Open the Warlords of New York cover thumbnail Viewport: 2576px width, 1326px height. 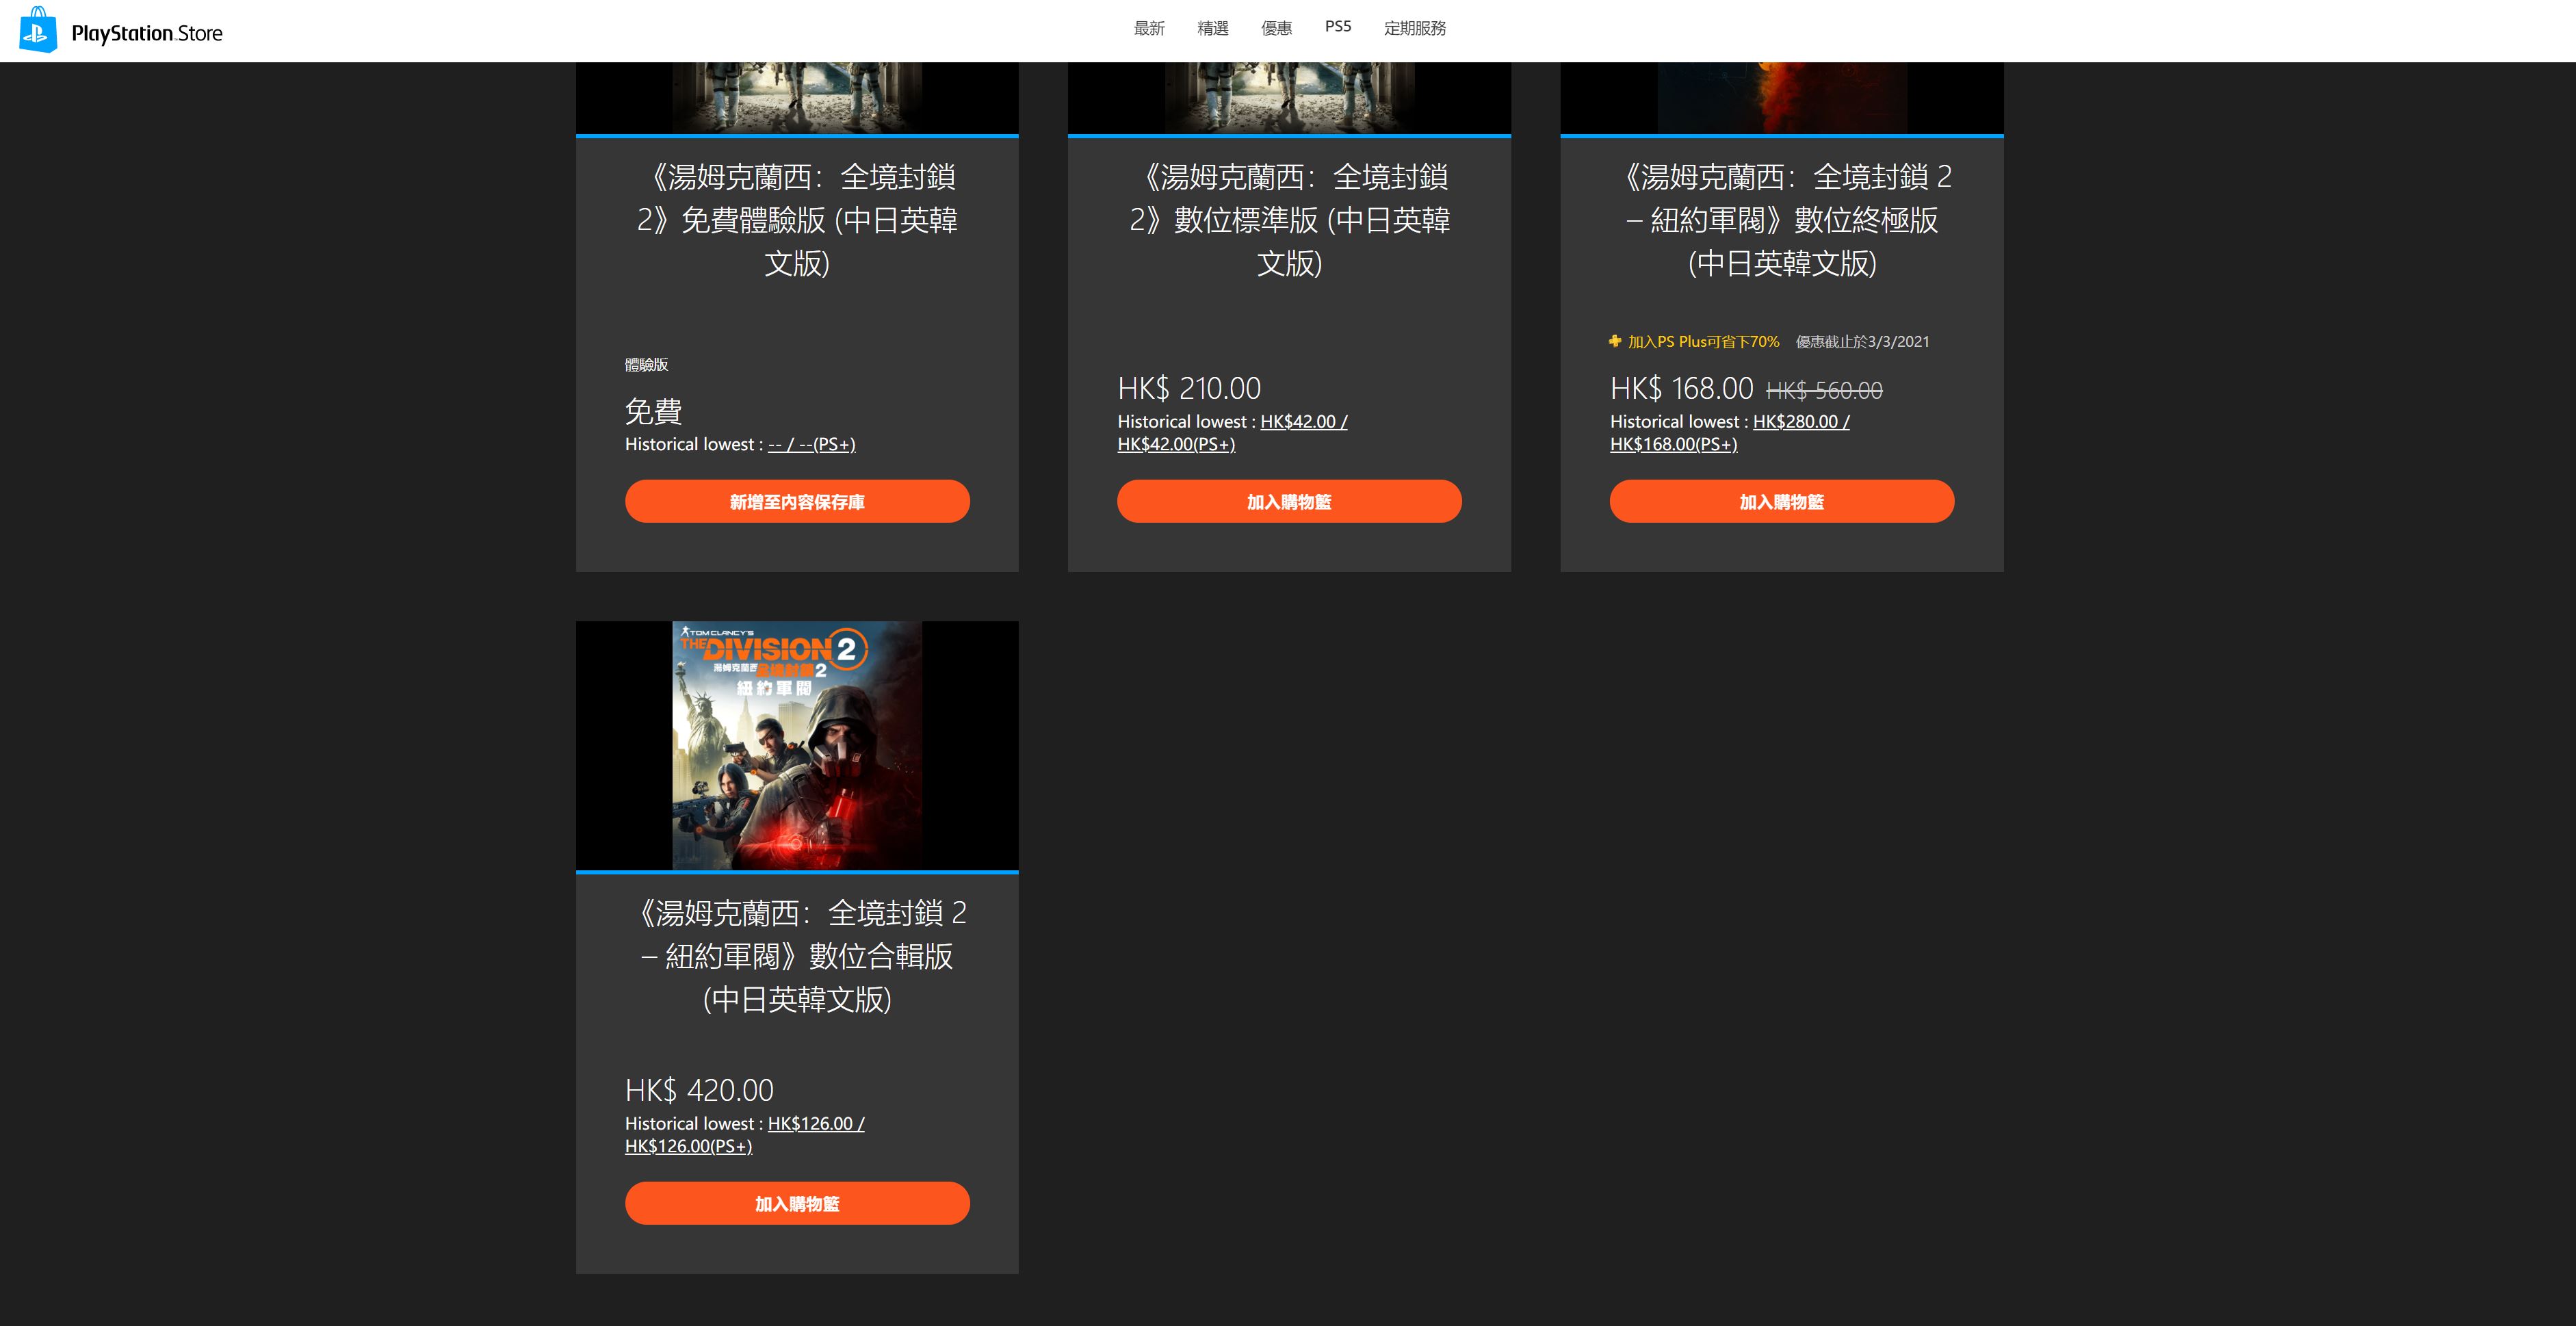(x=796, y=745)
